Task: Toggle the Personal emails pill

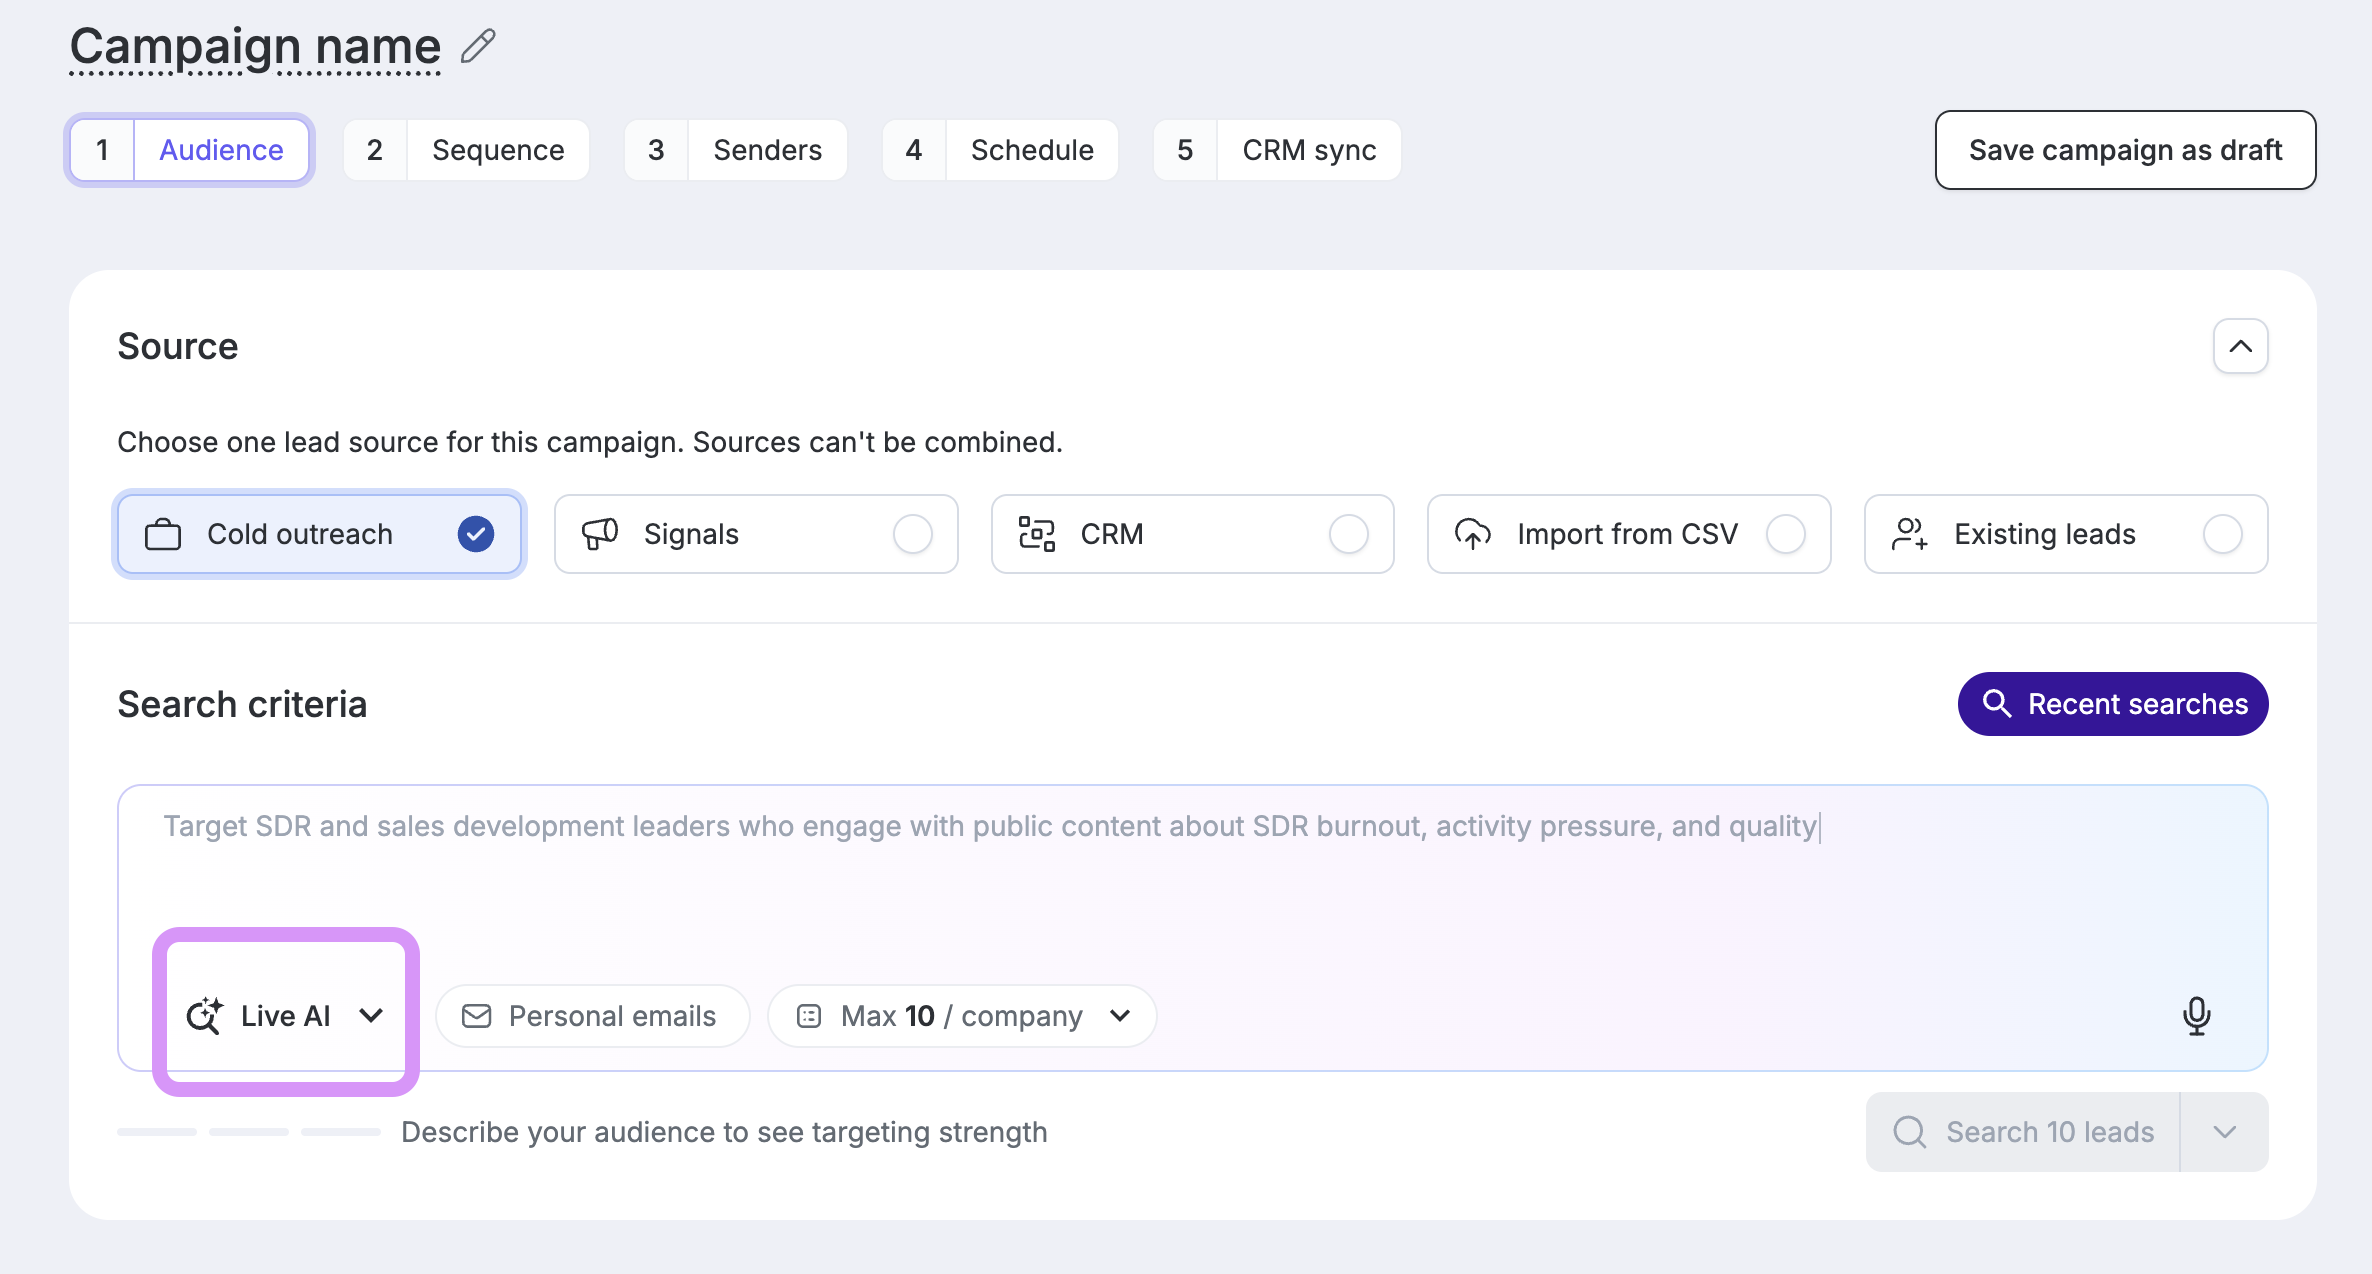Action: pos(593,1016)
